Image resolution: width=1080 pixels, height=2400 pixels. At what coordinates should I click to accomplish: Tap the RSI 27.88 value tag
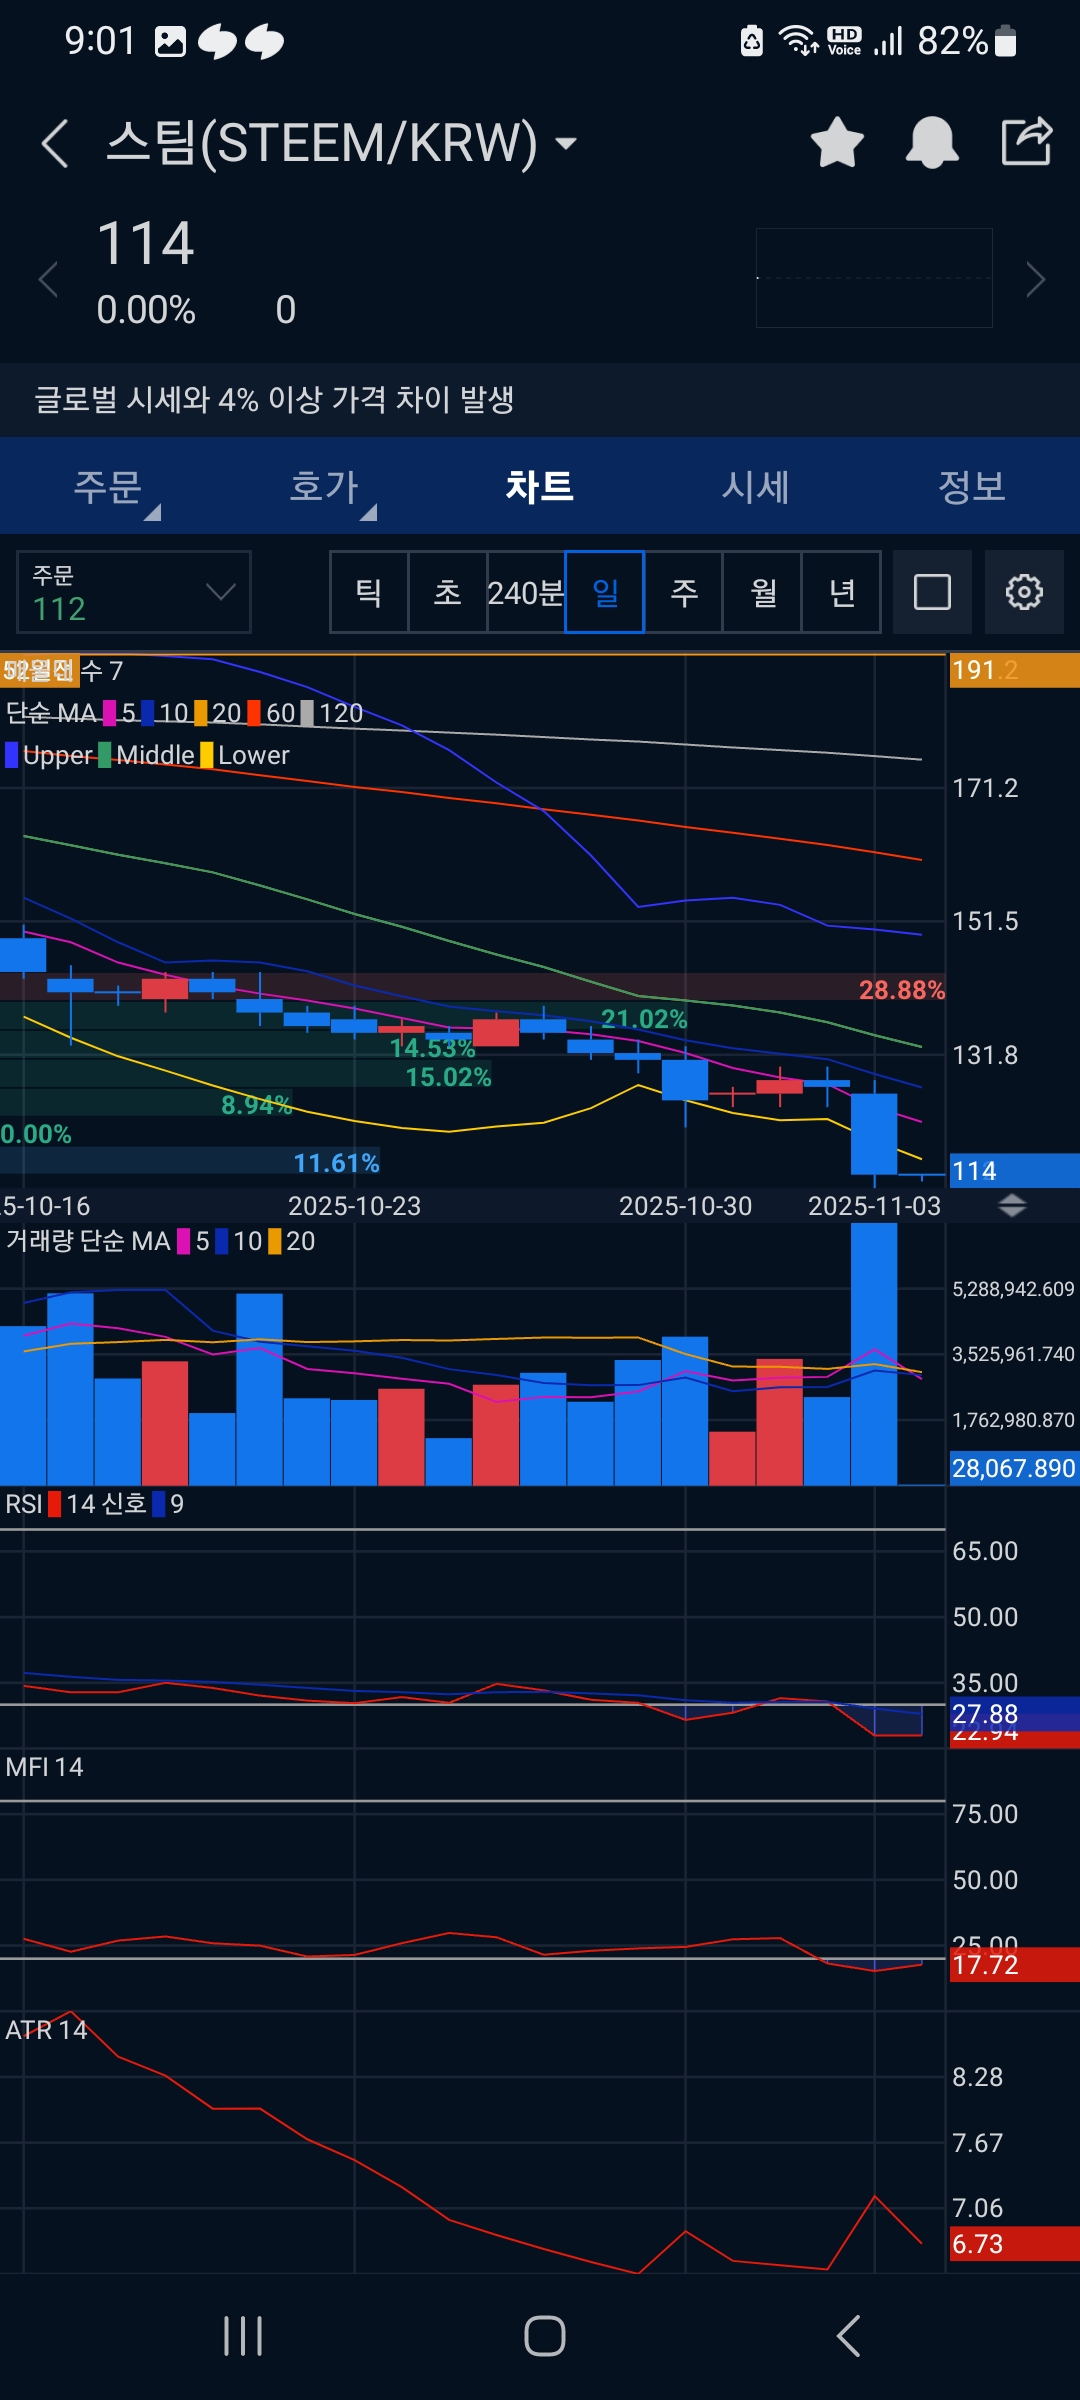pyautogui.click(x=1014, y=1714)
